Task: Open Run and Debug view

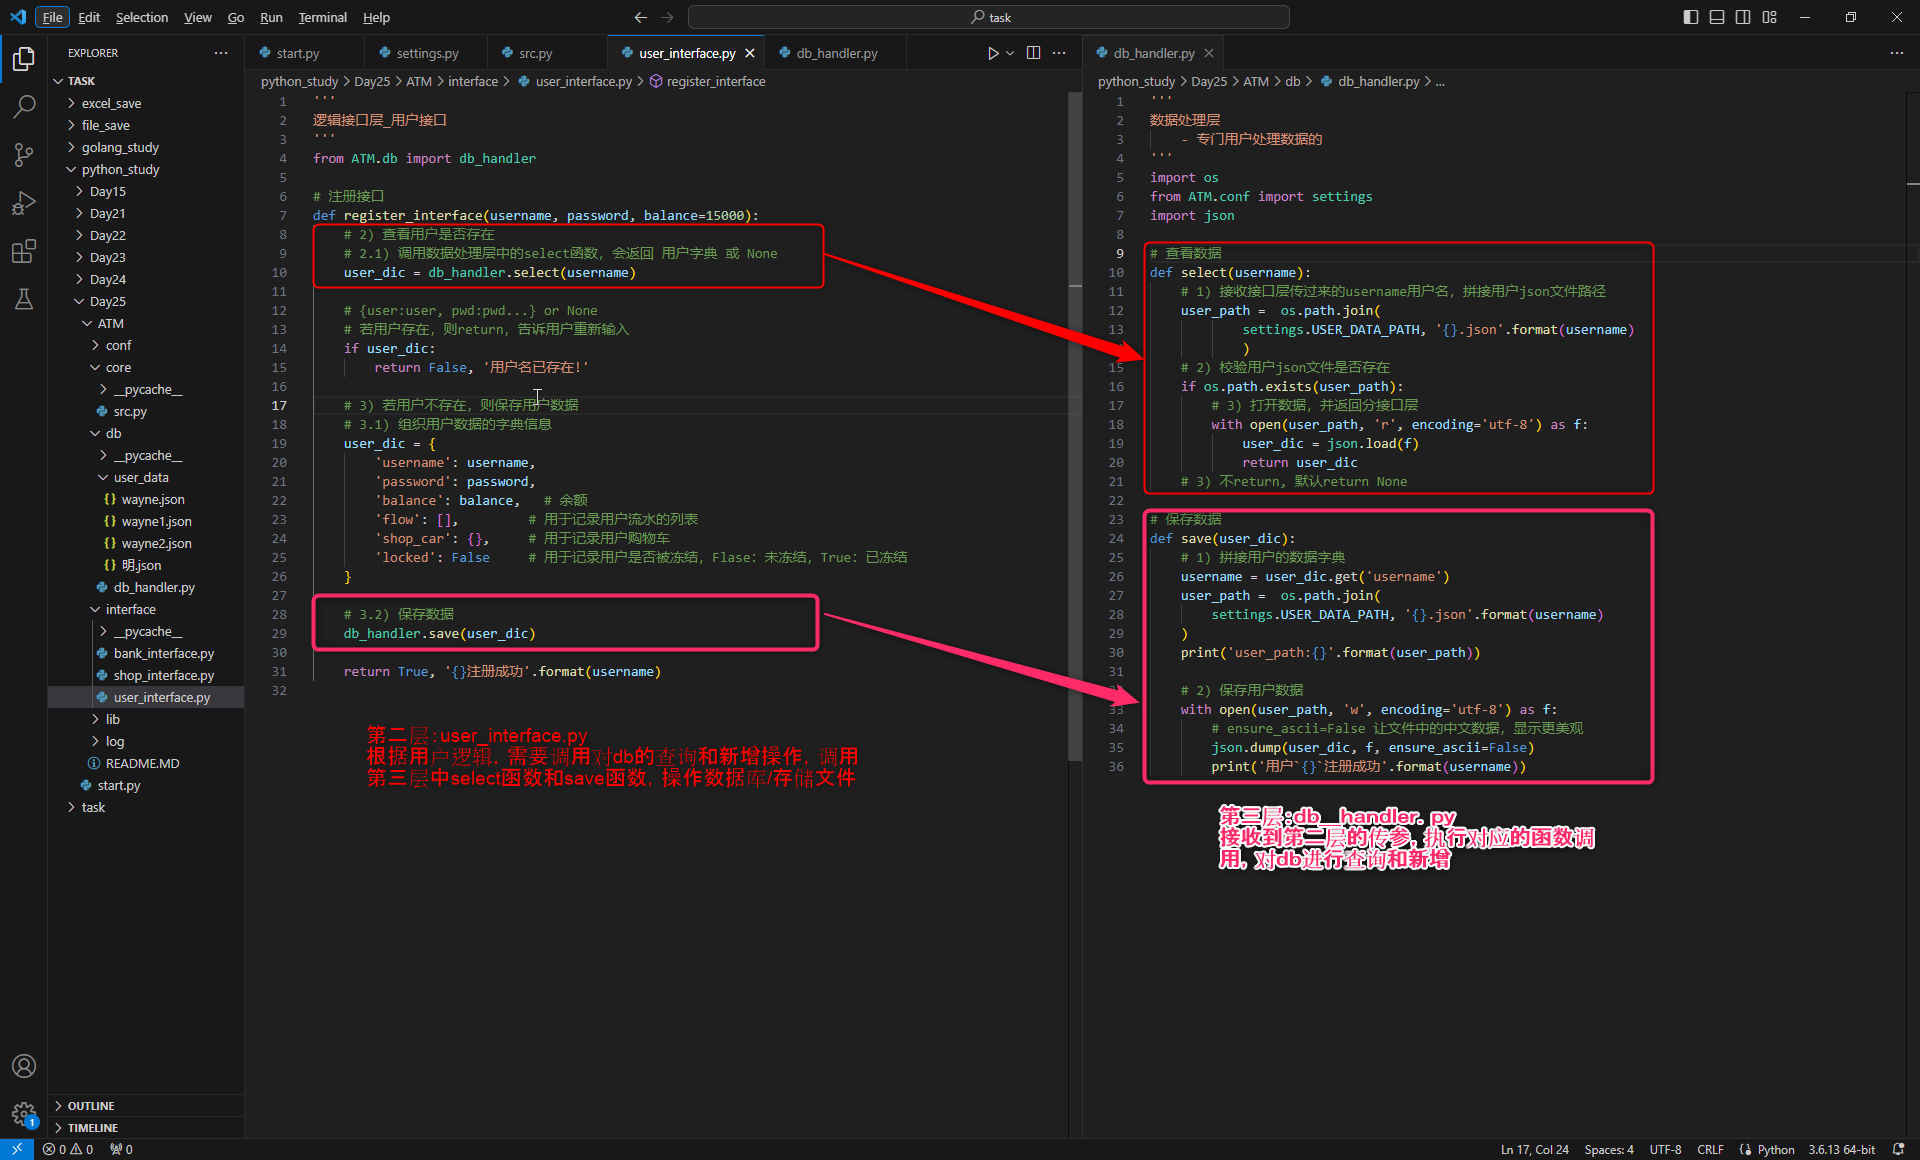Action: coord(24,203)
